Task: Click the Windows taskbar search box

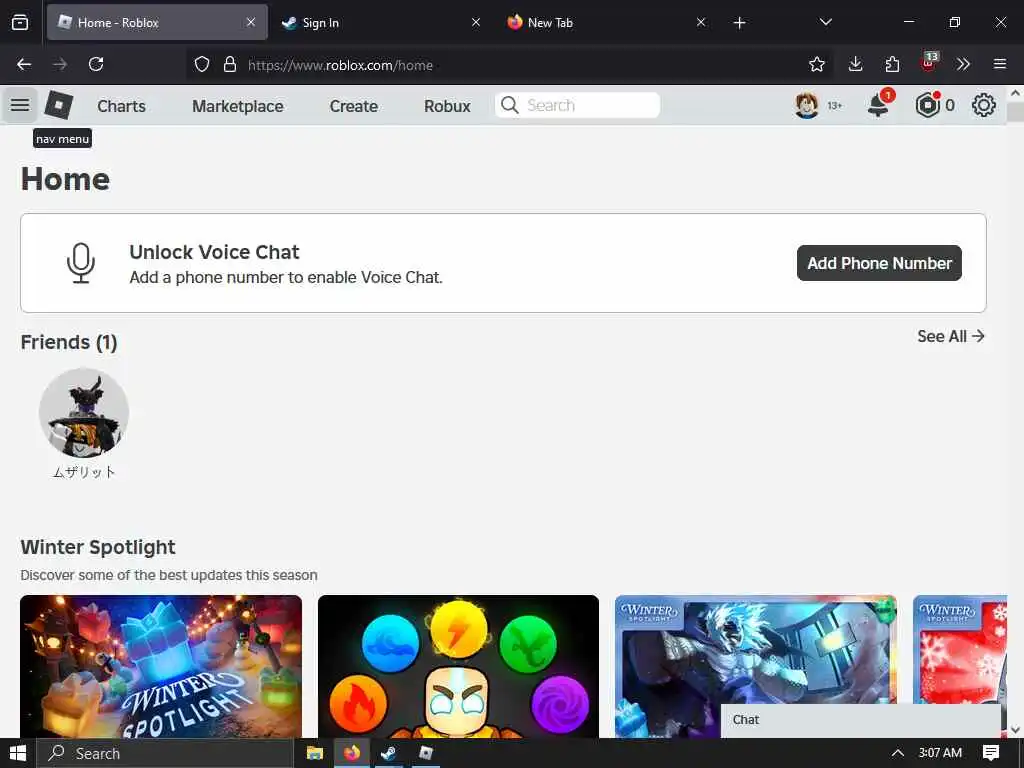Action: pyautogui.click(x=164, y=753)
